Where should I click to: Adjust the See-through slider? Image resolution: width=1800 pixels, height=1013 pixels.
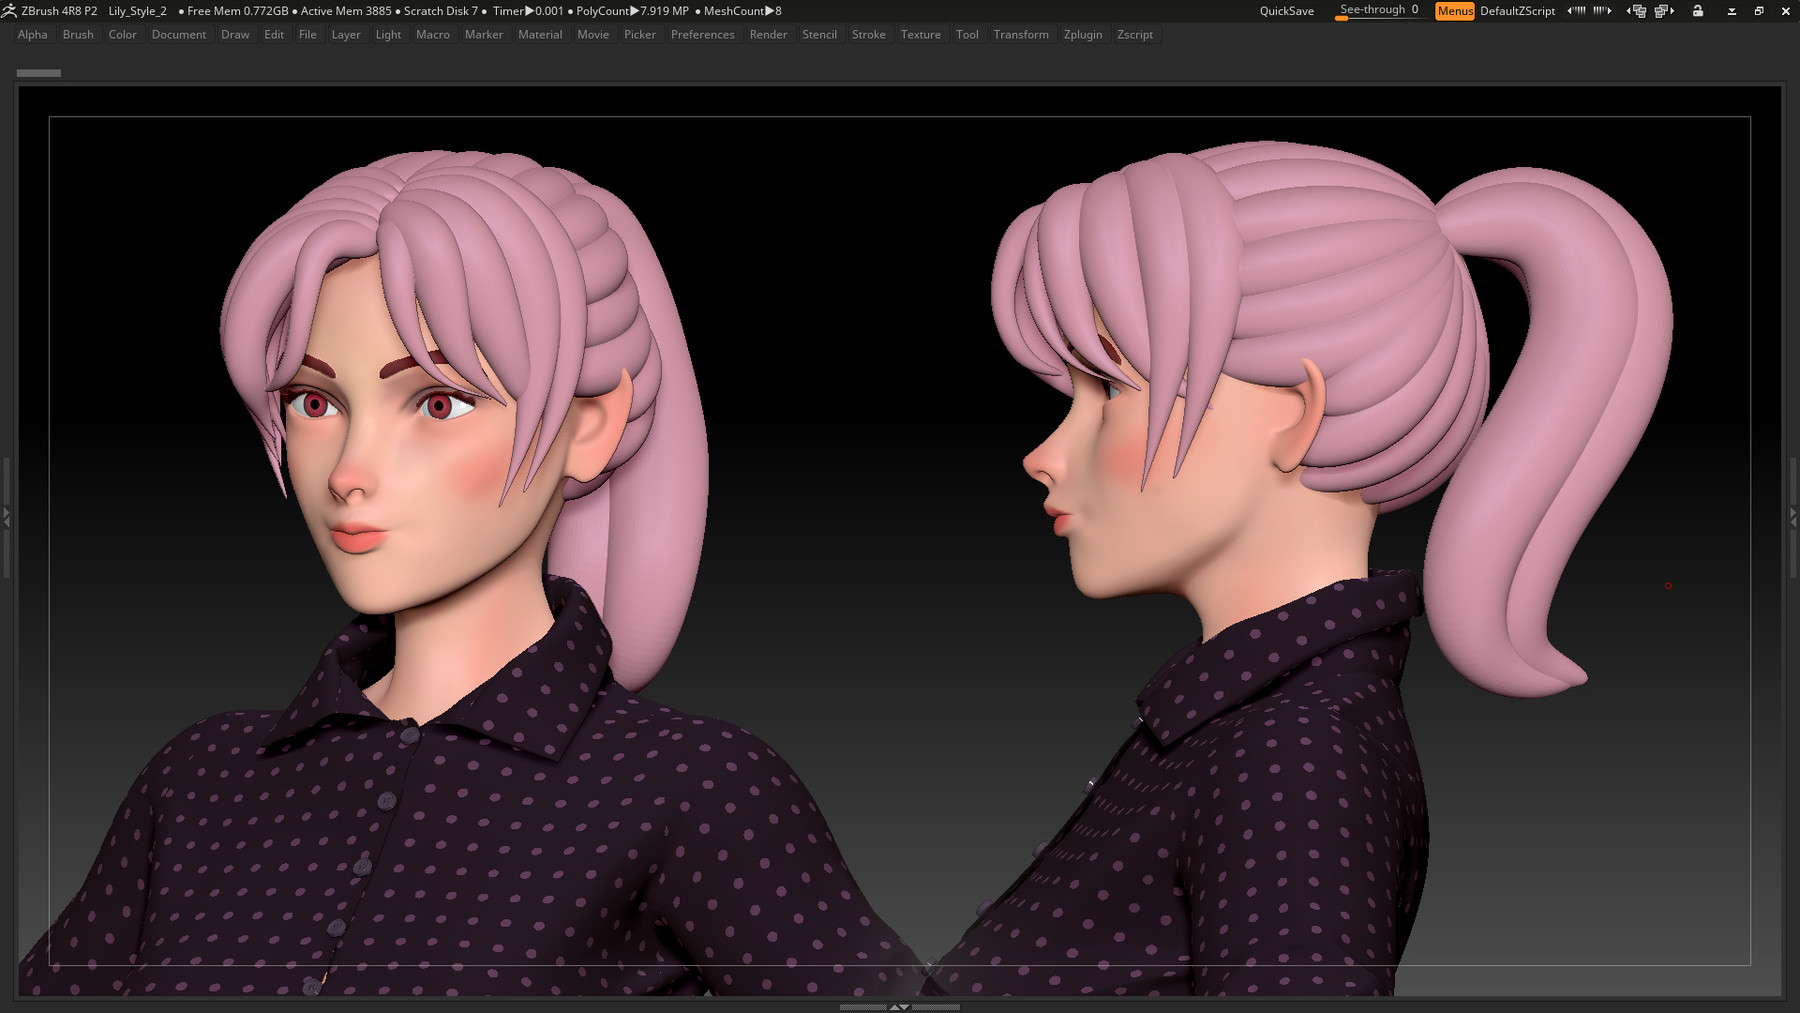coord(1379,11)
